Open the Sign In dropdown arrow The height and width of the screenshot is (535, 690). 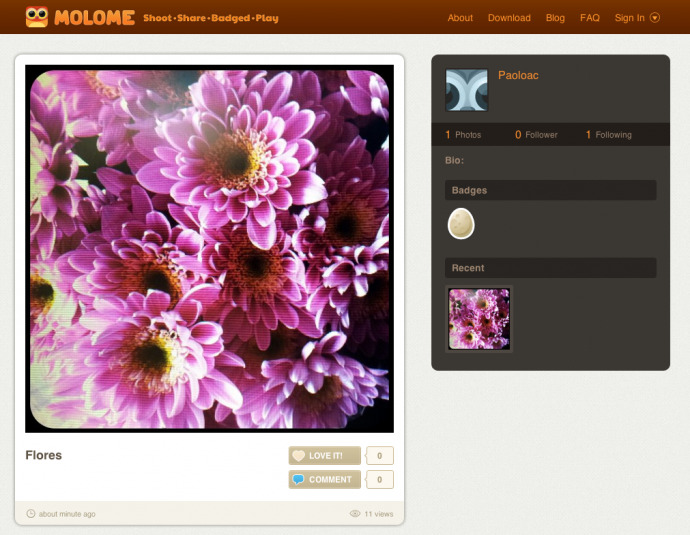[655, 18]
